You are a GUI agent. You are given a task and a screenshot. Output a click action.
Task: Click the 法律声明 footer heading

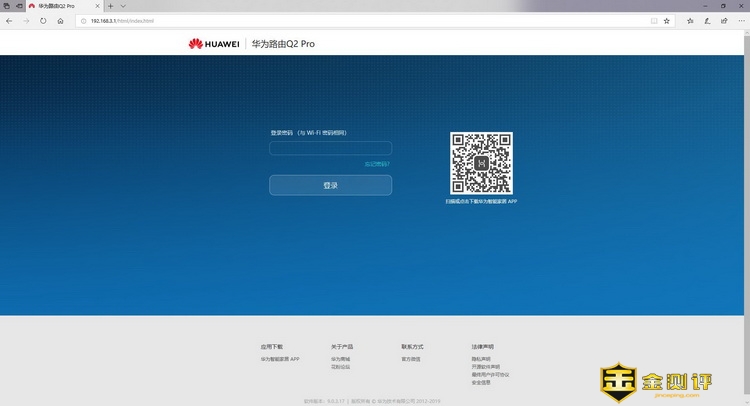click(x=482, y=347)
